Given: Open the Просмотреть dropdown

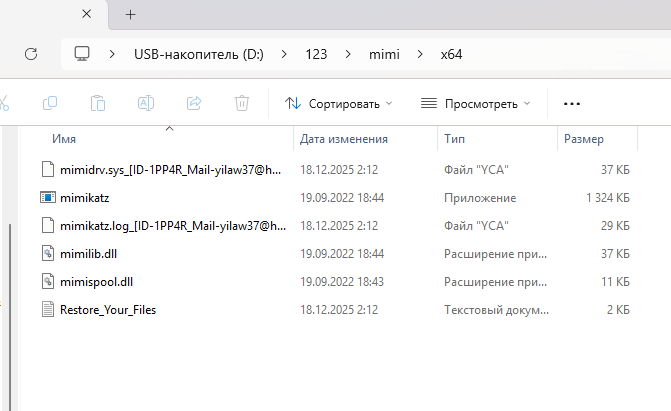Looking at the screenshot, I should click(x=475, y=103).
